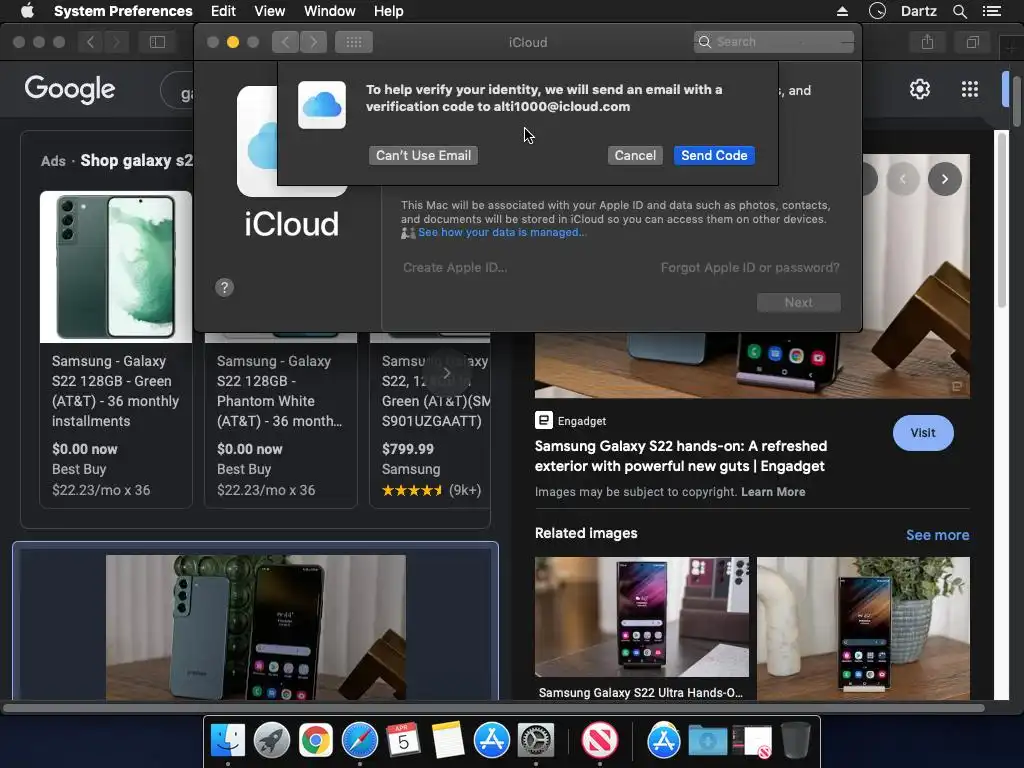Open Google apps grid icon
The width and height of the screenshot is (1024, 768).
pyautogui.click(x=970, y=89)
